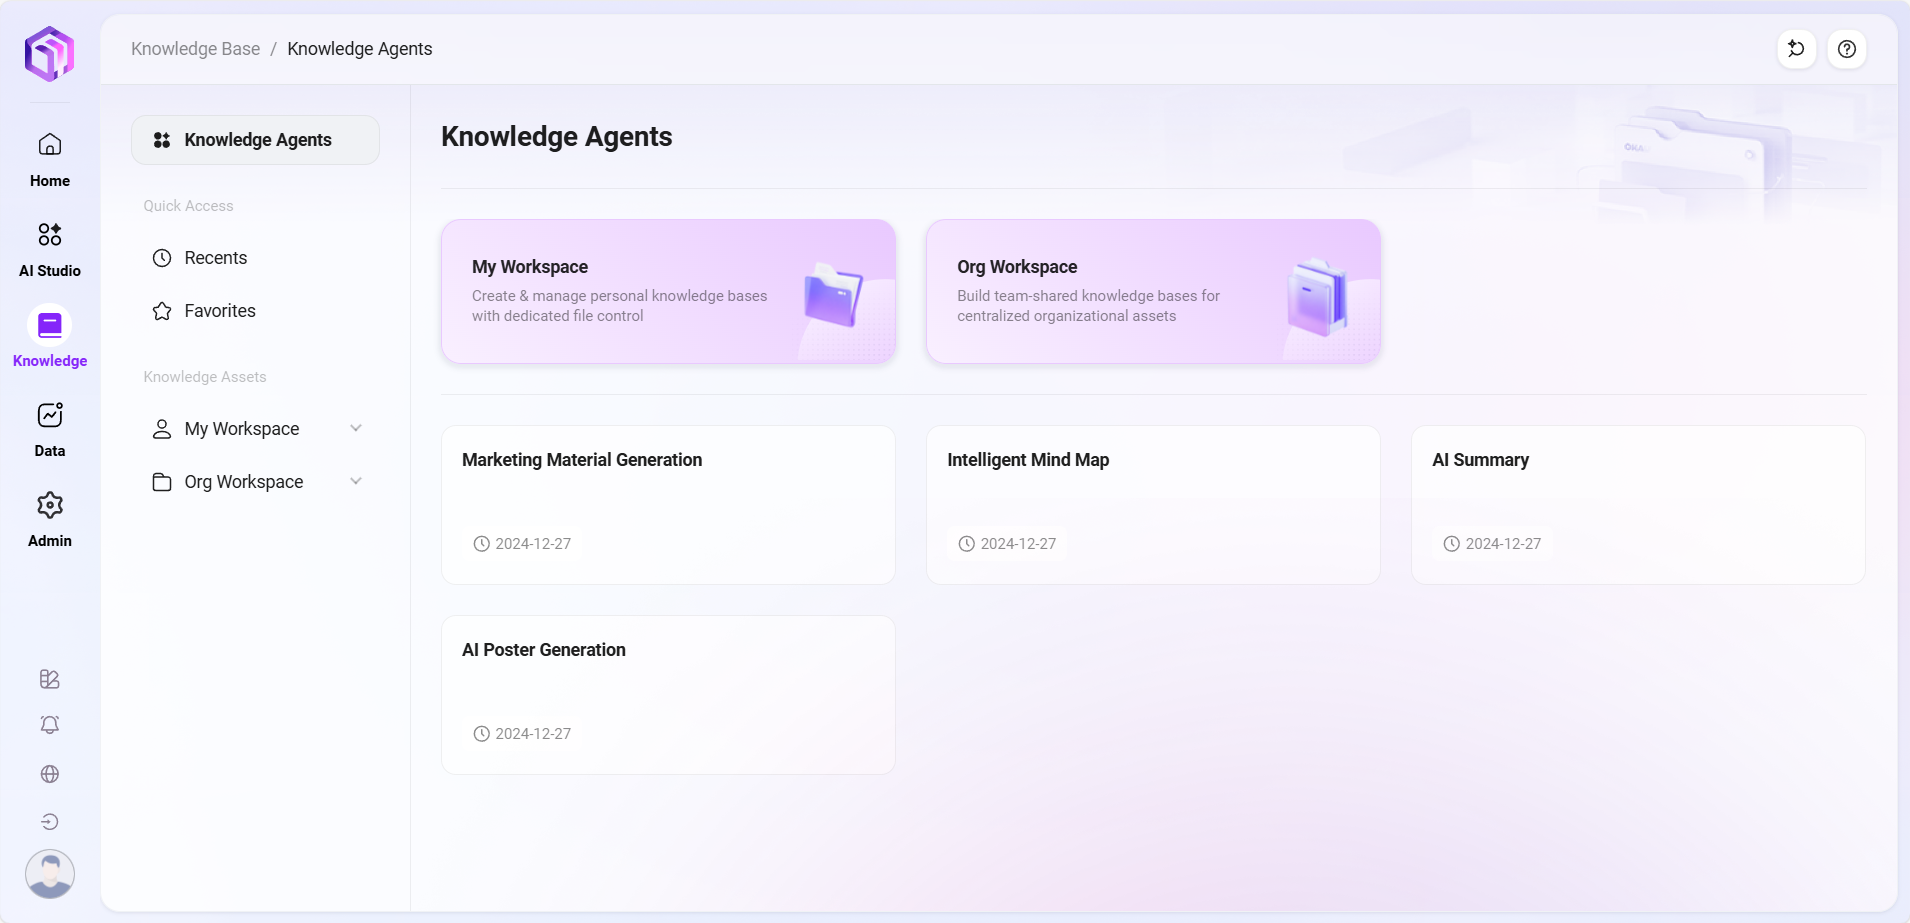Open the Home section in sidebar

click(x=50, y=158)
